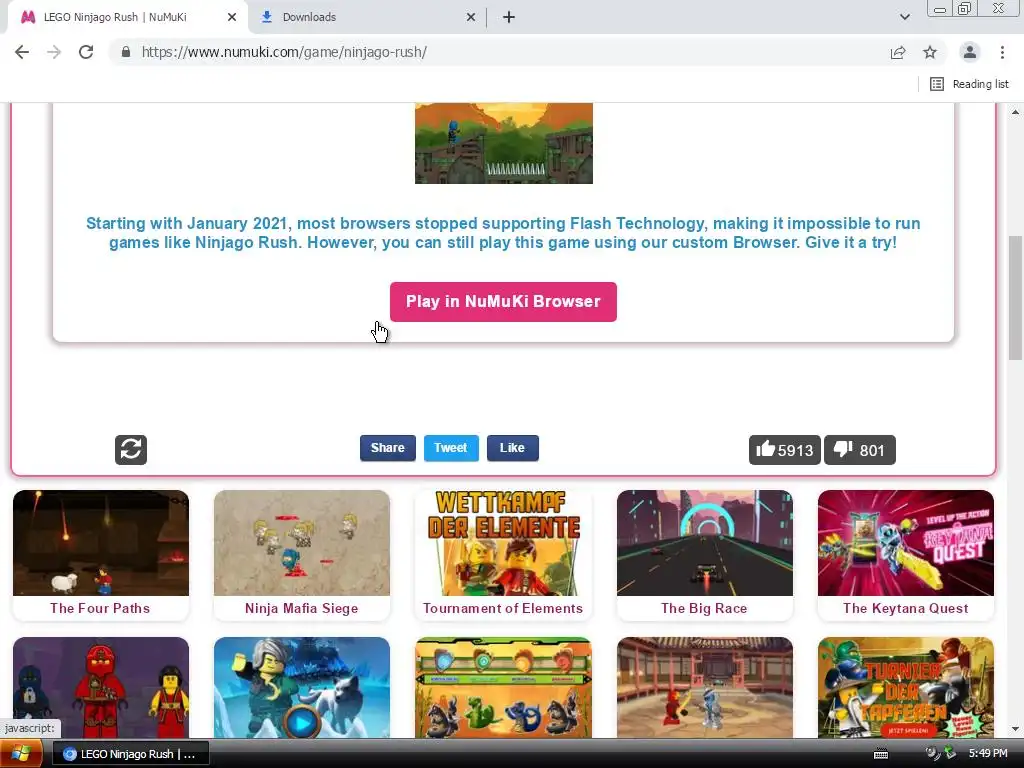This screenshot has height=768, width=1024.
Task: Click the browser forward arrow
Action: [54, 52]
